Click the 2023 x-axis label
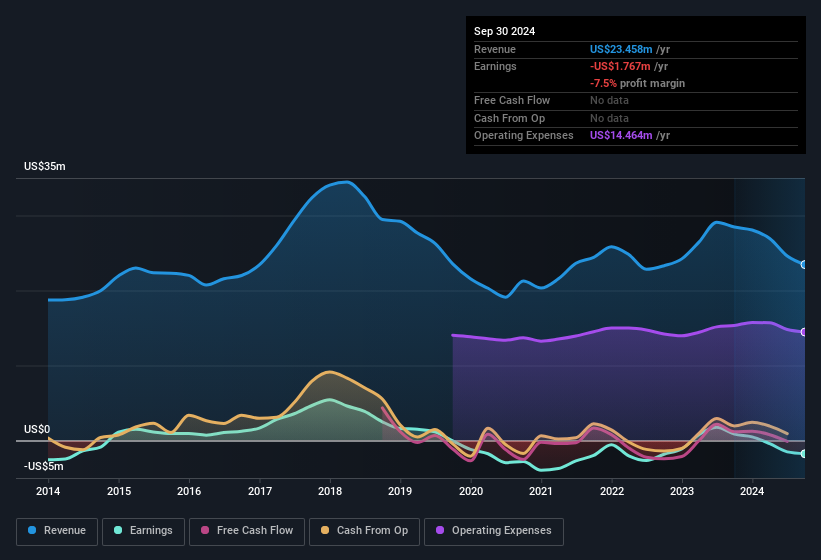821x560 pixels. [x=682, y=491]
